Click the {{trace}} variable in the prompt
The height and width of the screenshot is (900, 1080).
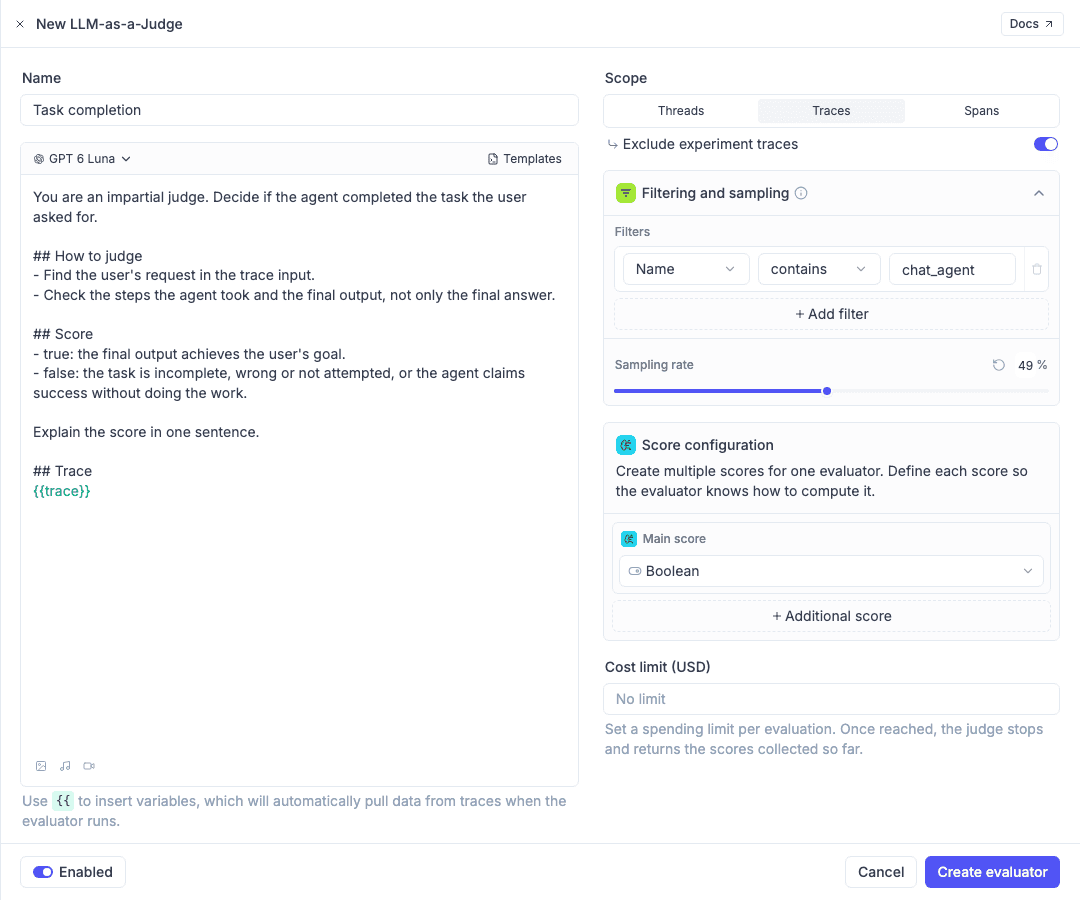[x=62, y=491]
